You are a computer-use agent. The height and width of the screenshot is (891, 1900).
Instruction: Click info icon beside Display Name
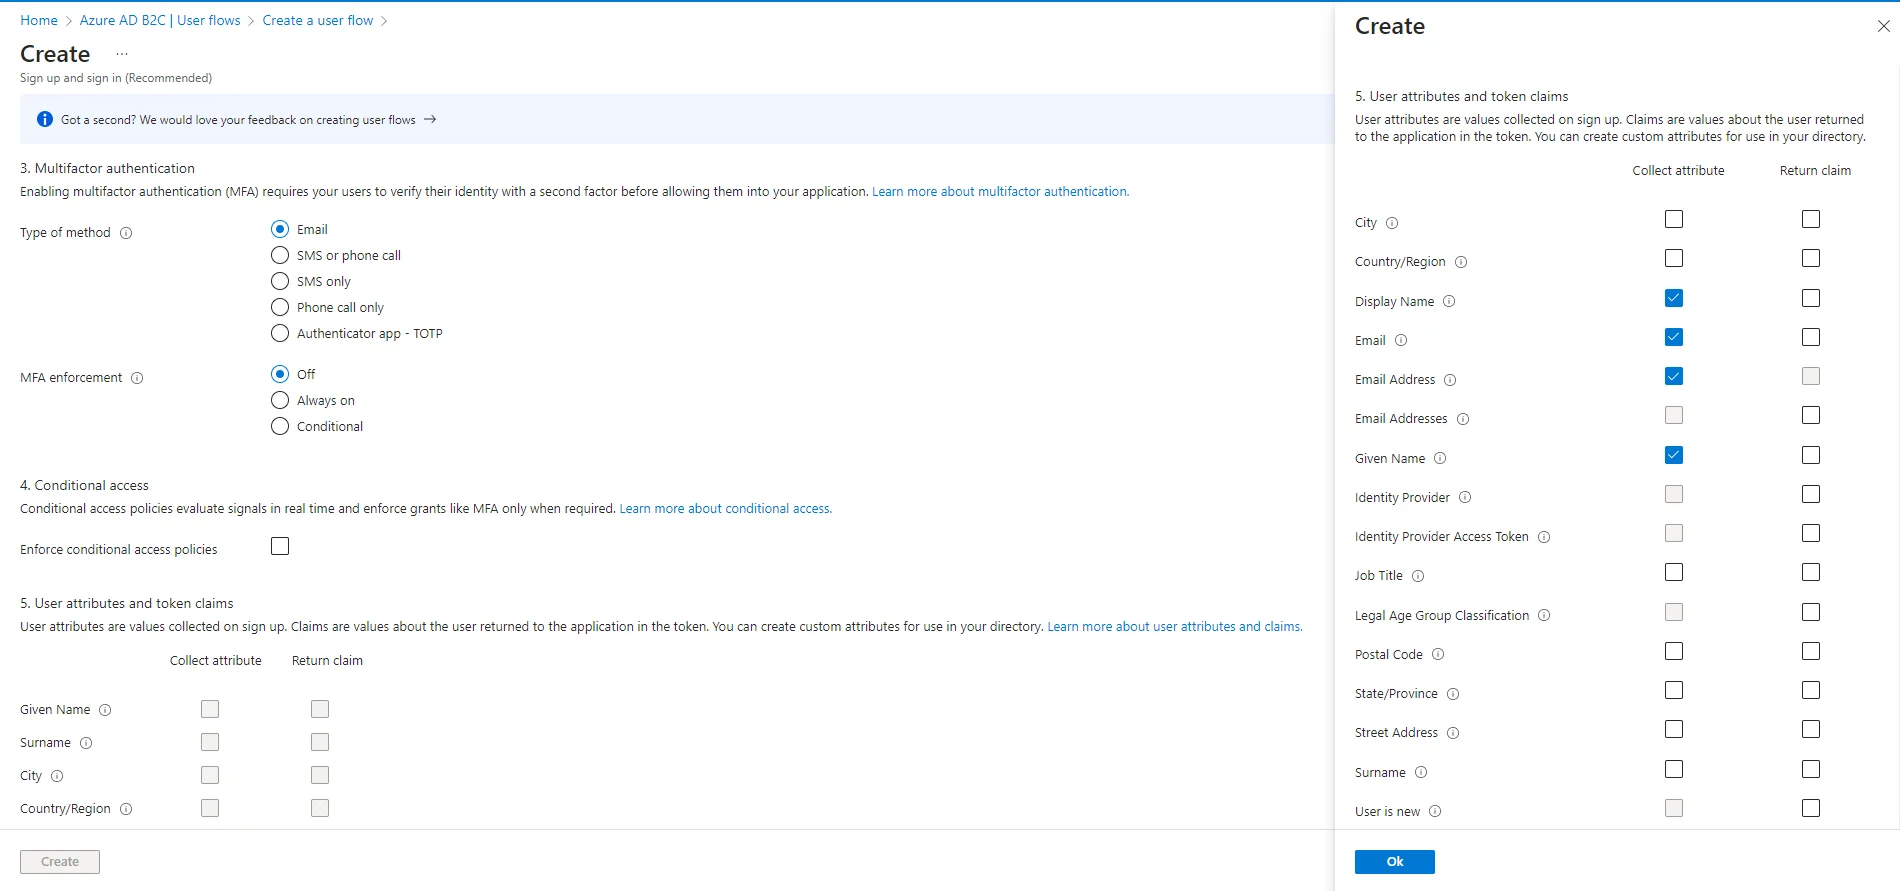click(1449, 302)
